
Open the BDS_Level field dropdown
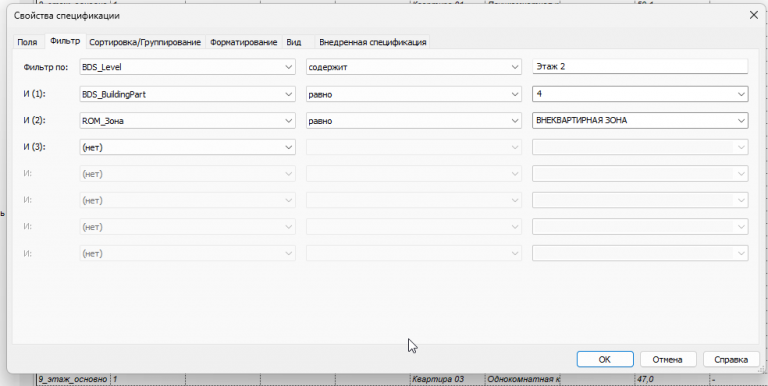click(x=188, y=67)
